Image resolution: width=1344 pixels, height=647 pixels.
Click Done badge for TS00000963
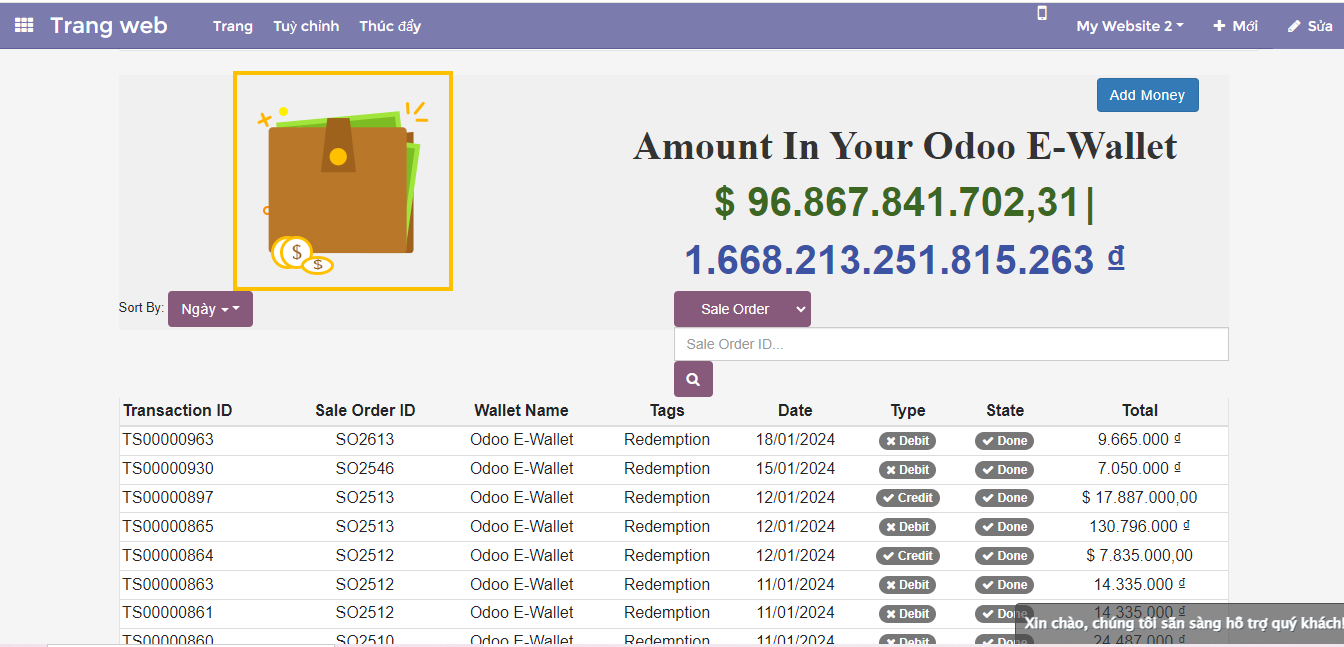point(1005,441)
